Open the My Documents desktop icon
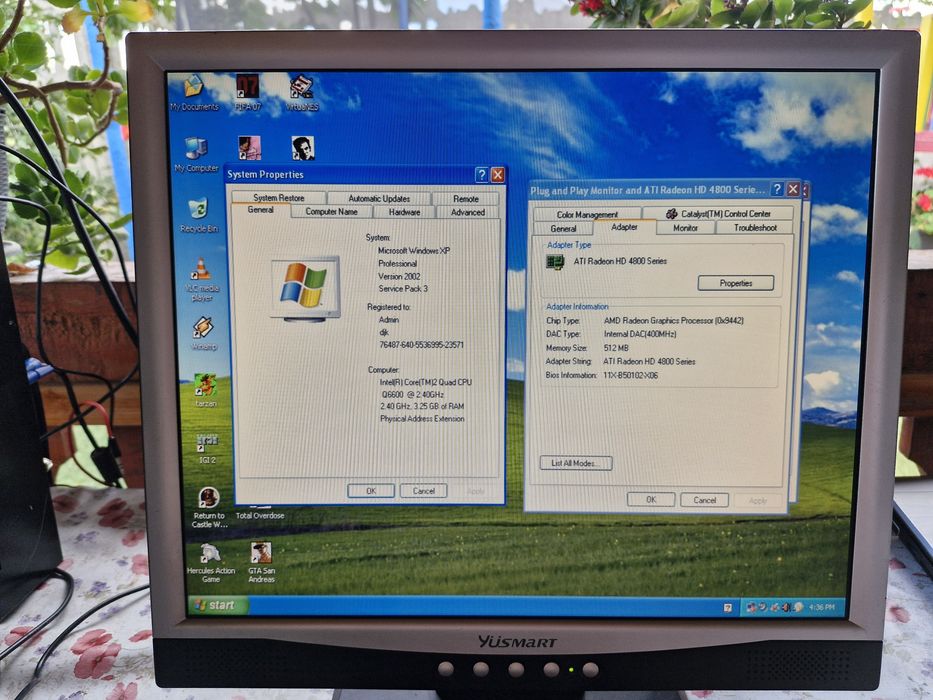The width and height of the screenshot is (933, 700). pyautogui.click(x=194, y=93)
